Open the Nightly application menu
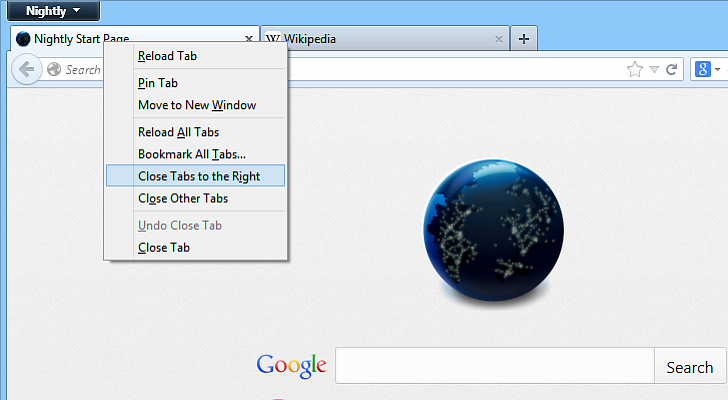 (x=53, y=11)
